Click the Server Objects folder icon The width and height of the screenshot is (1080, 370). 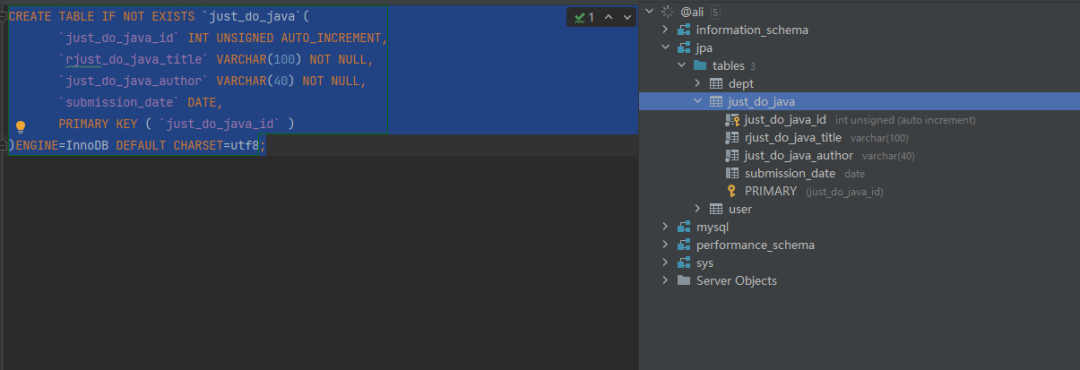[683, 280]
